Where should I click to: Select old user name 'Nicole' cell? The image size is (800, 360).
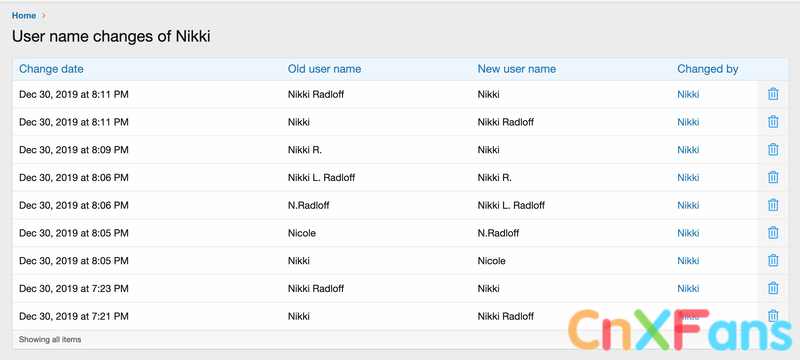click(302, 233)
